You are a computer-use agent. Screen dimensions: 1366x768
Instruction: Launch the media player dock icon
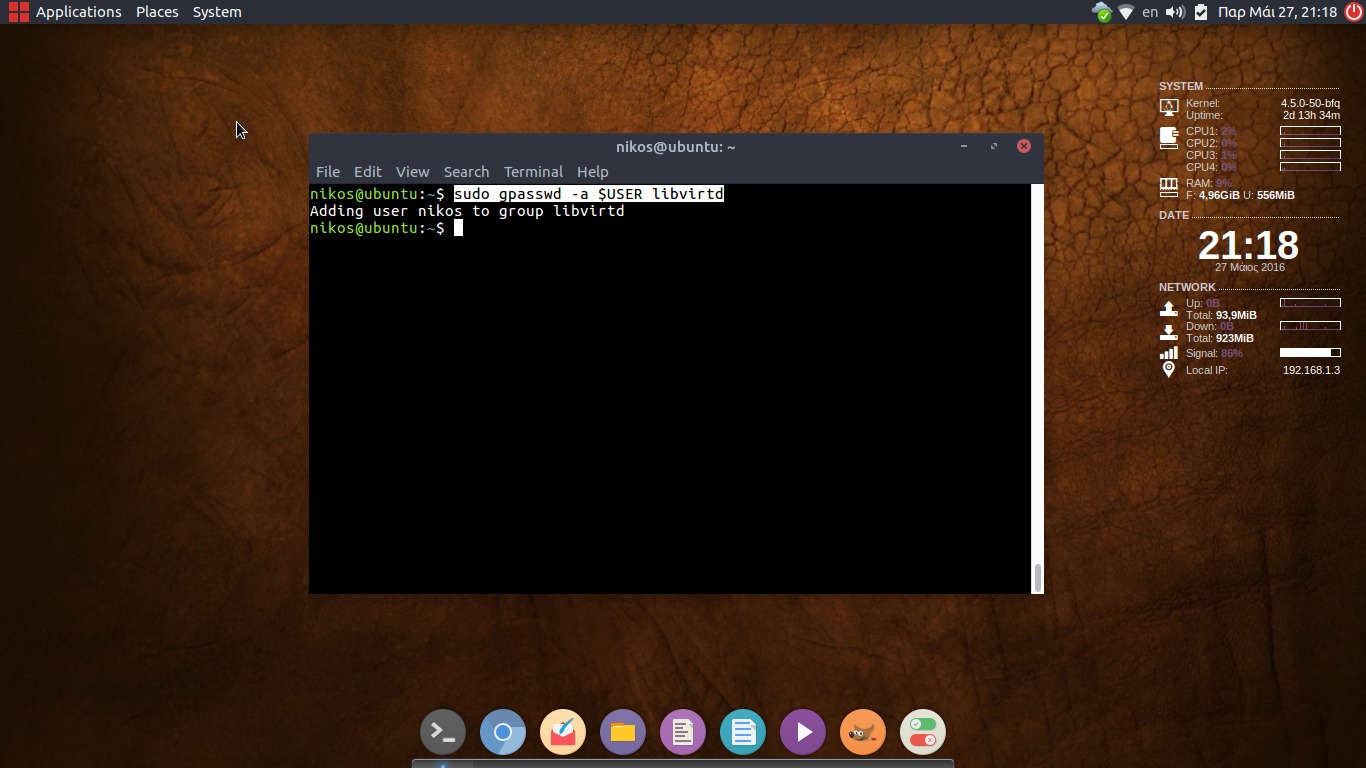(803, 733)
